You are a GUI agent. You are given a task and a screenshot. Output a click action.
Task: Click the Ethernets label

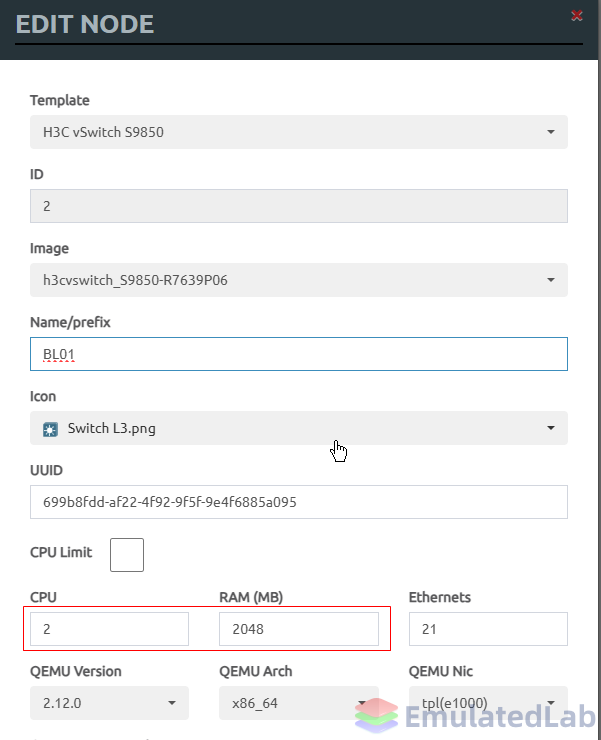[x=440, y=597]
